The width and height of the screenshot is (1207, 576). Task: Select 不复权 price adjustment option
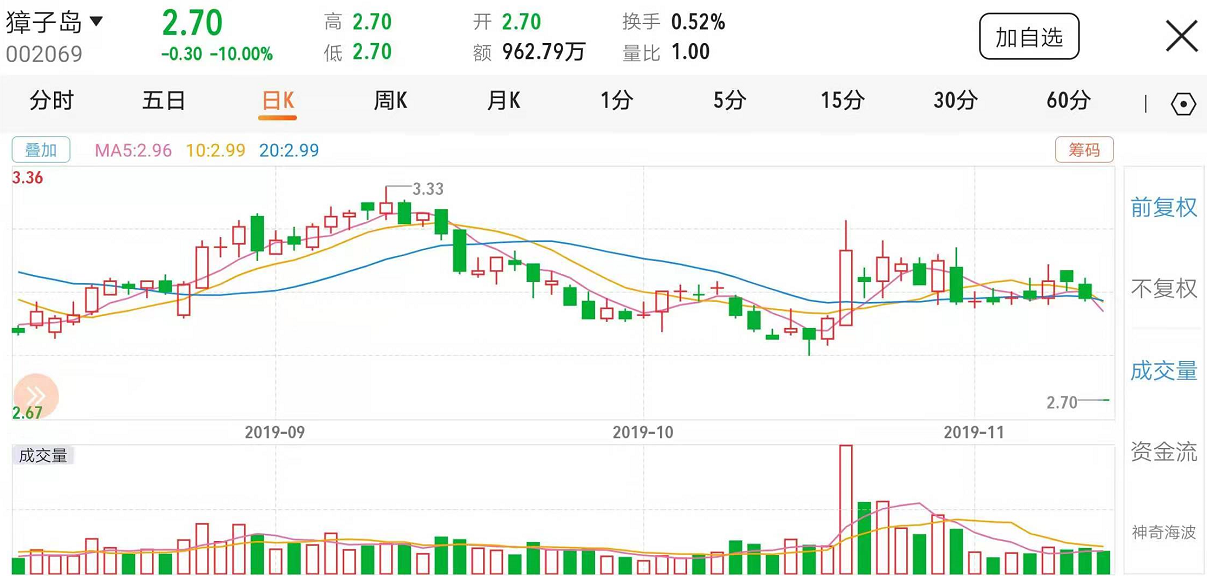(1164, 289)
